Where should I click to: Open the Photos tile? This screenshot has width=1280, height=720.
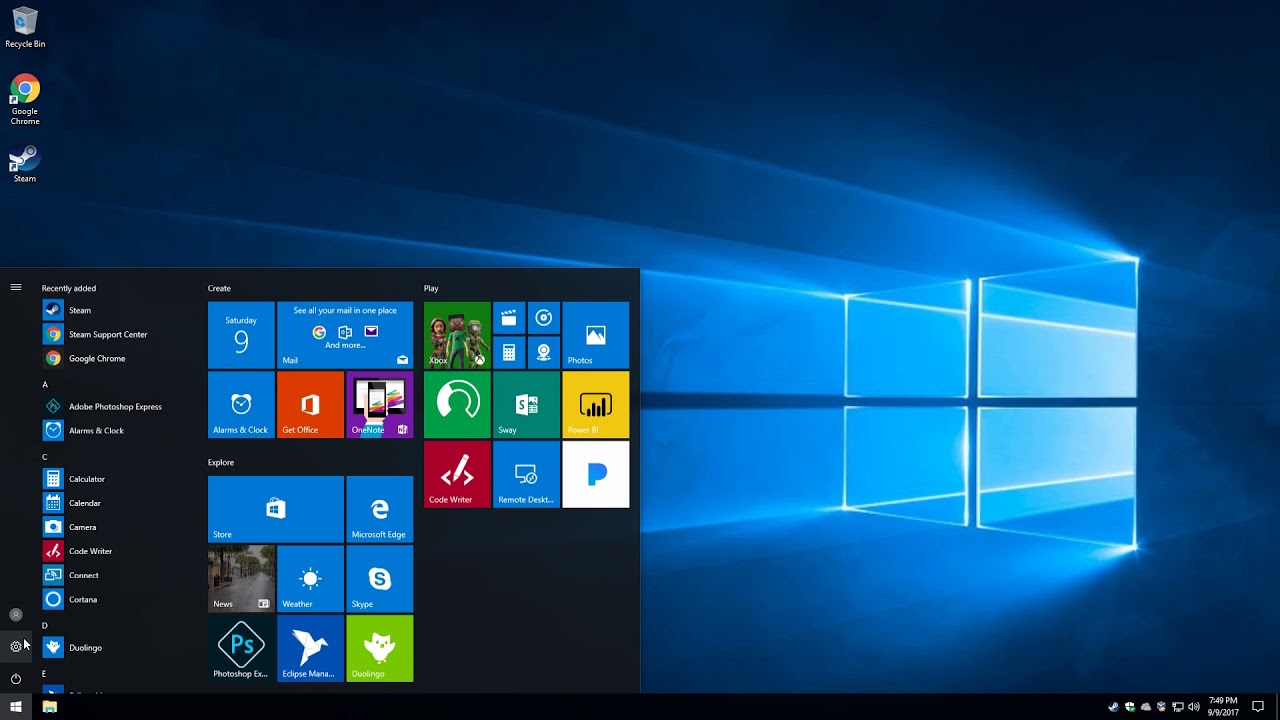coord(596,335)
